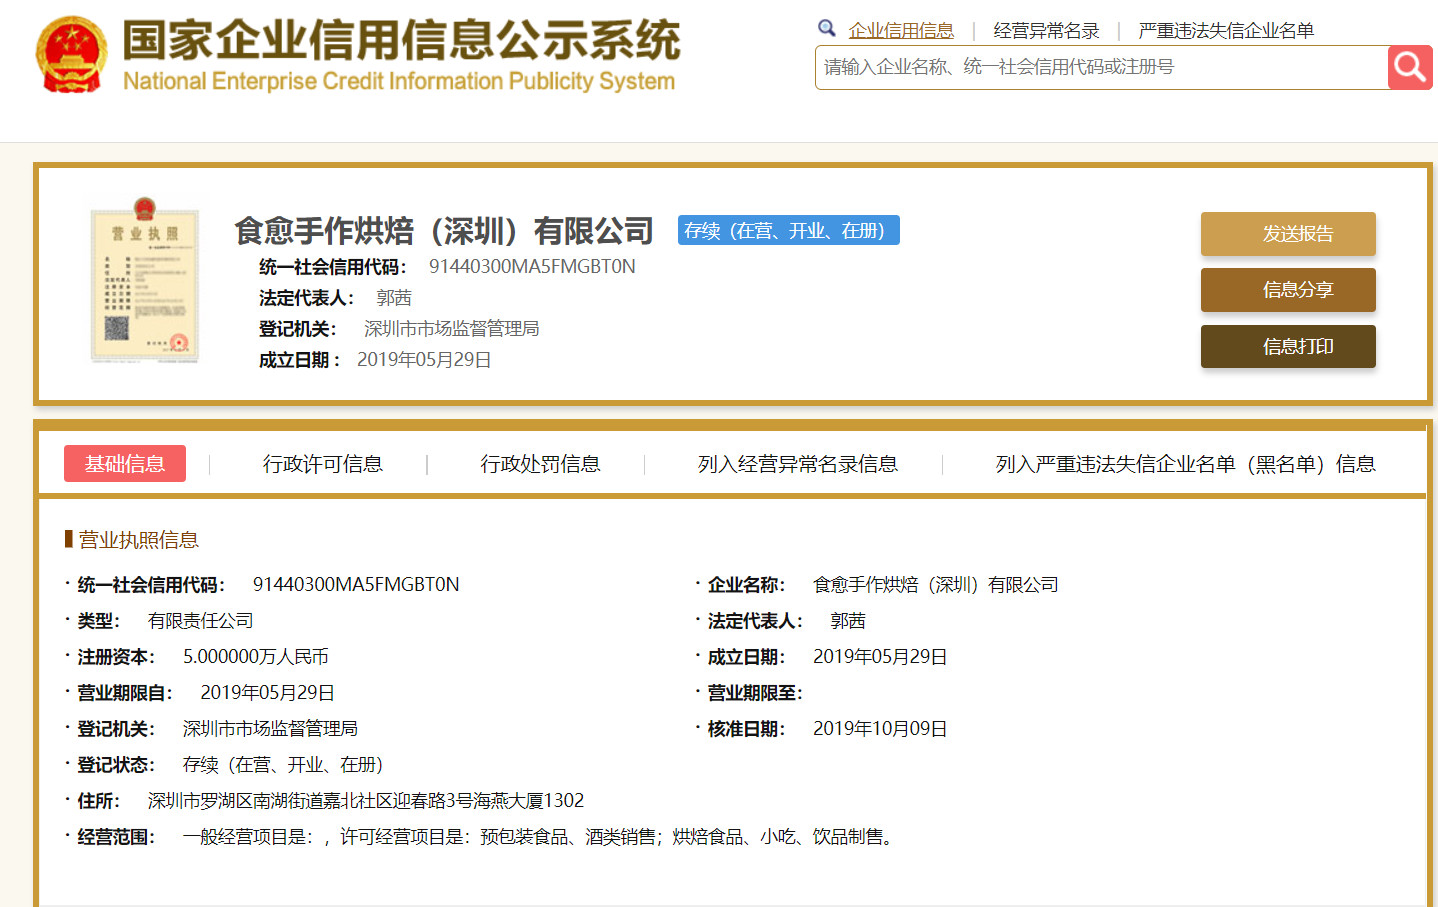Click the header credit code 91440300MA5FMGBT0N
The image size is (1438, 907).
point(532,267)
